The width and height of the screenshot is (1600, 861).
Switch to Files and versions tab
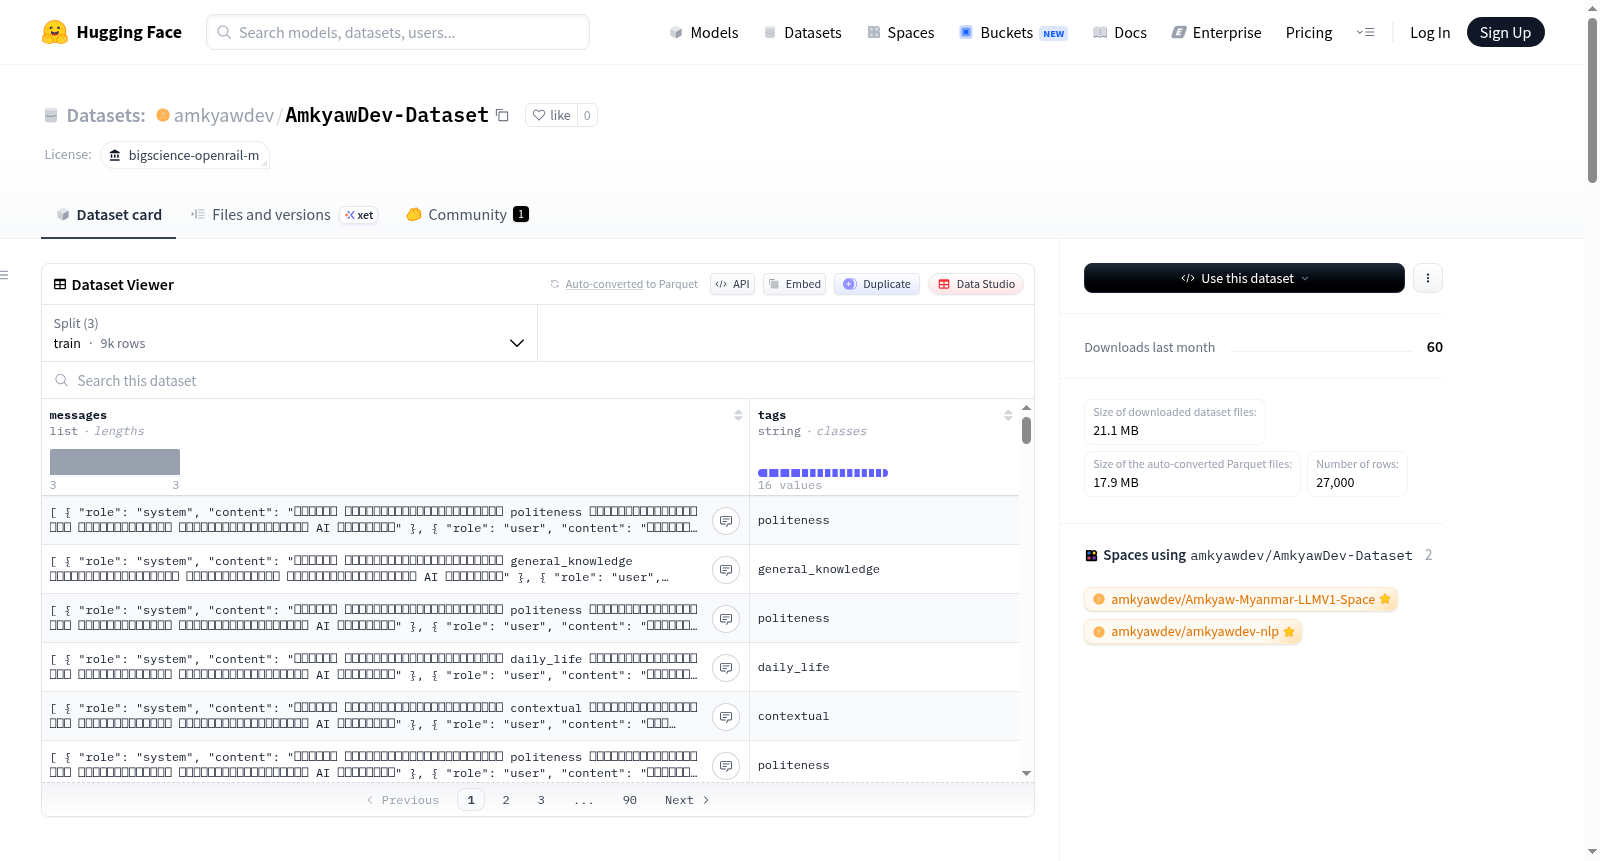(x=284, y=214)
